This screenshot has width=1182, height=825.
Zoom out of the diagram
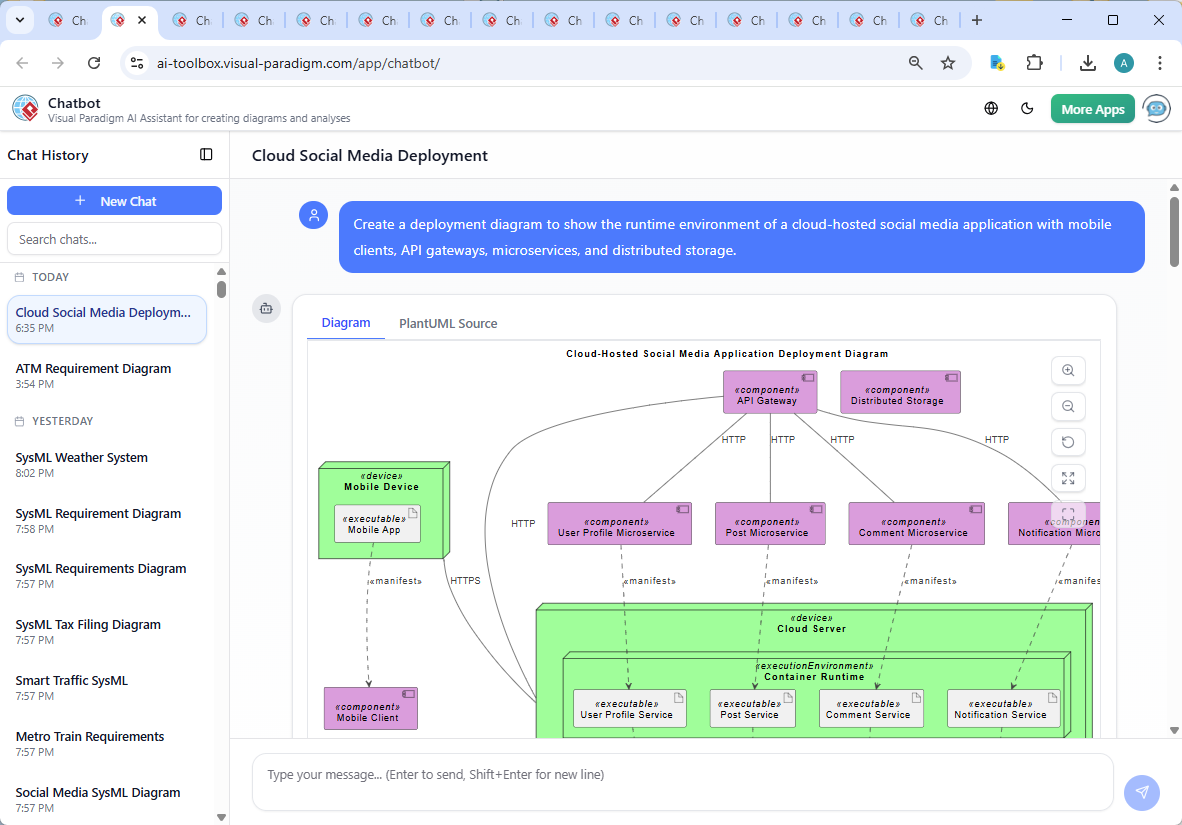[1068, 407]
